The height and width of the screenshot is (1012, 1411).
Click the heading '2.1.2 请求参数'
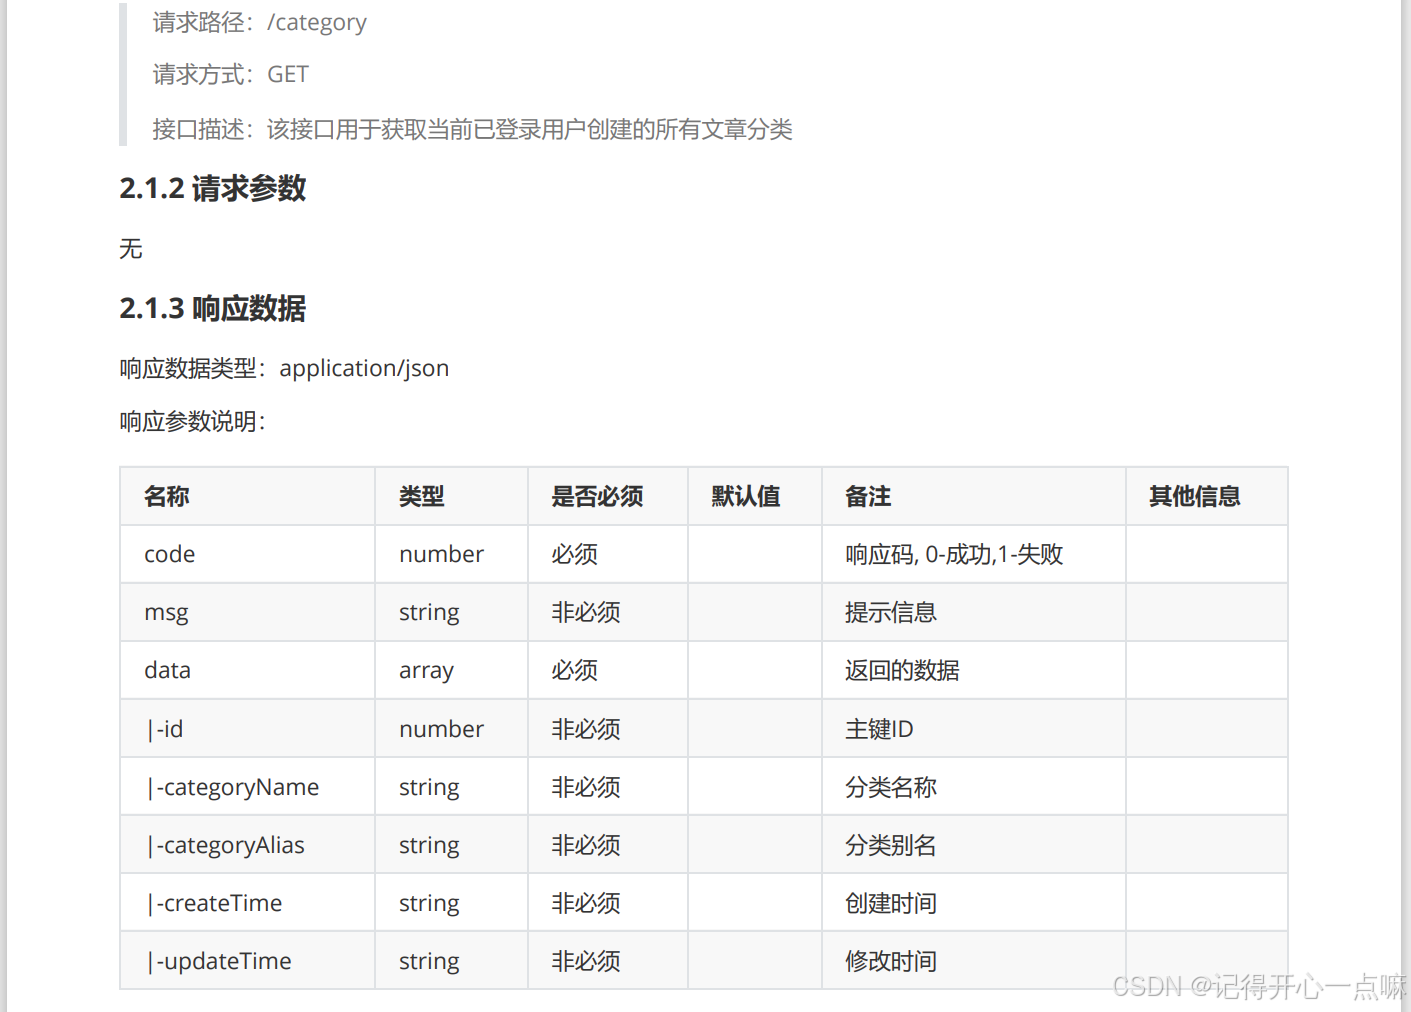[213, 188]
